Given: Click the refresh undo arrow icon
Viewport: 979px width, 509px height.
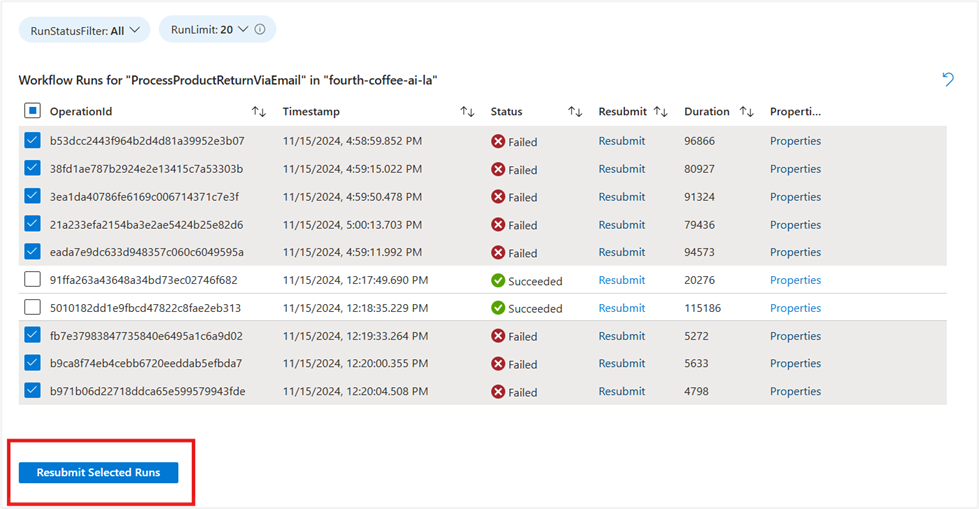Looking at the screenshot, I should point(948,79).
